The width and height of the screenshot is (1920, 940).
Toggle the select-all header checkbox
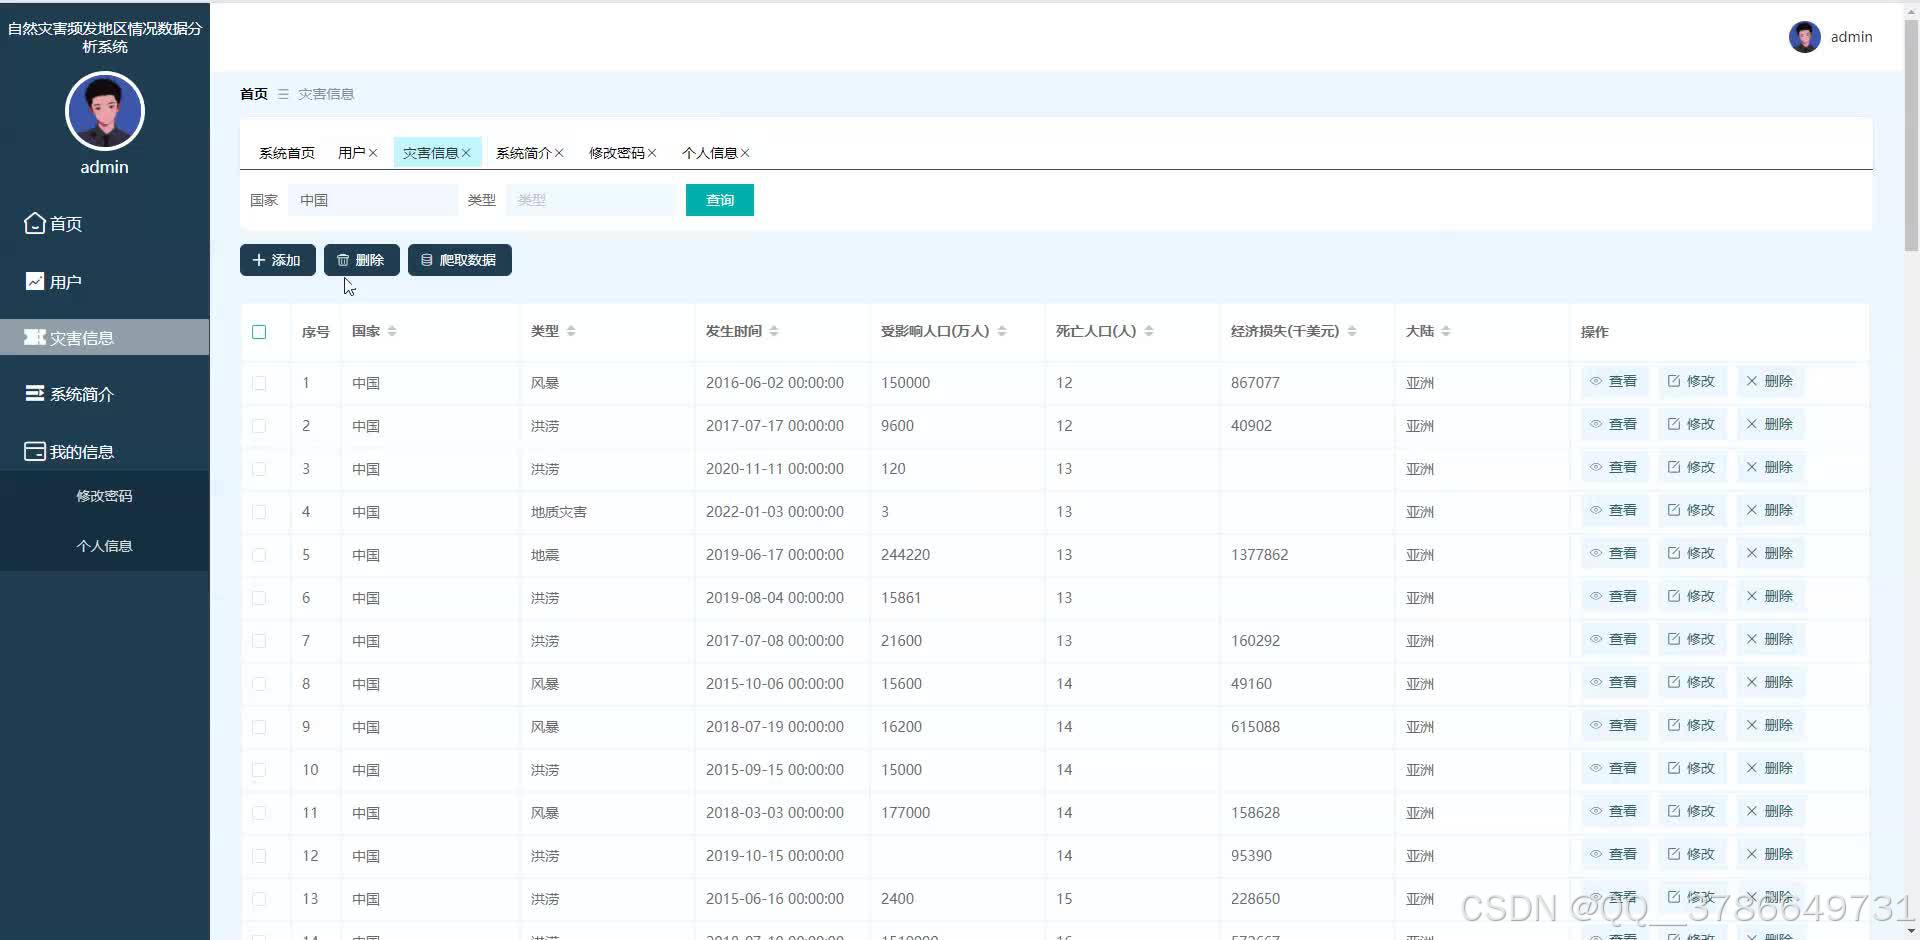[259, 332]
